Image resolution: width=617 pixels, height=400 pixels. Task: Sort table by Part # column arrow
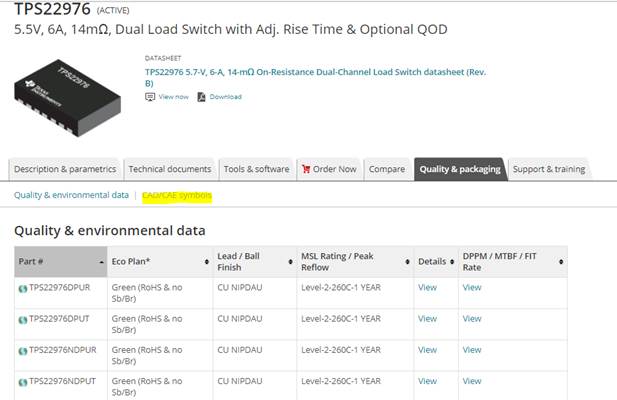(x=102, y=262)
